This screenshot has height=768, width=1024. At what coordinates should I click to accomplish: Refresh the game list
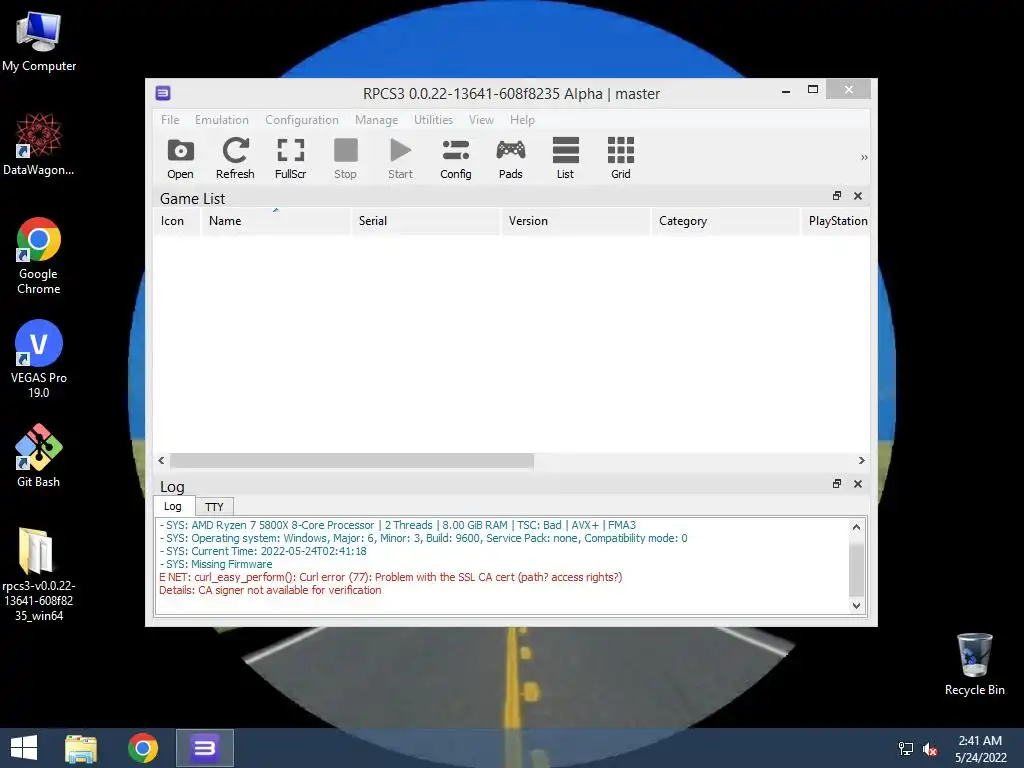(235, 159)
